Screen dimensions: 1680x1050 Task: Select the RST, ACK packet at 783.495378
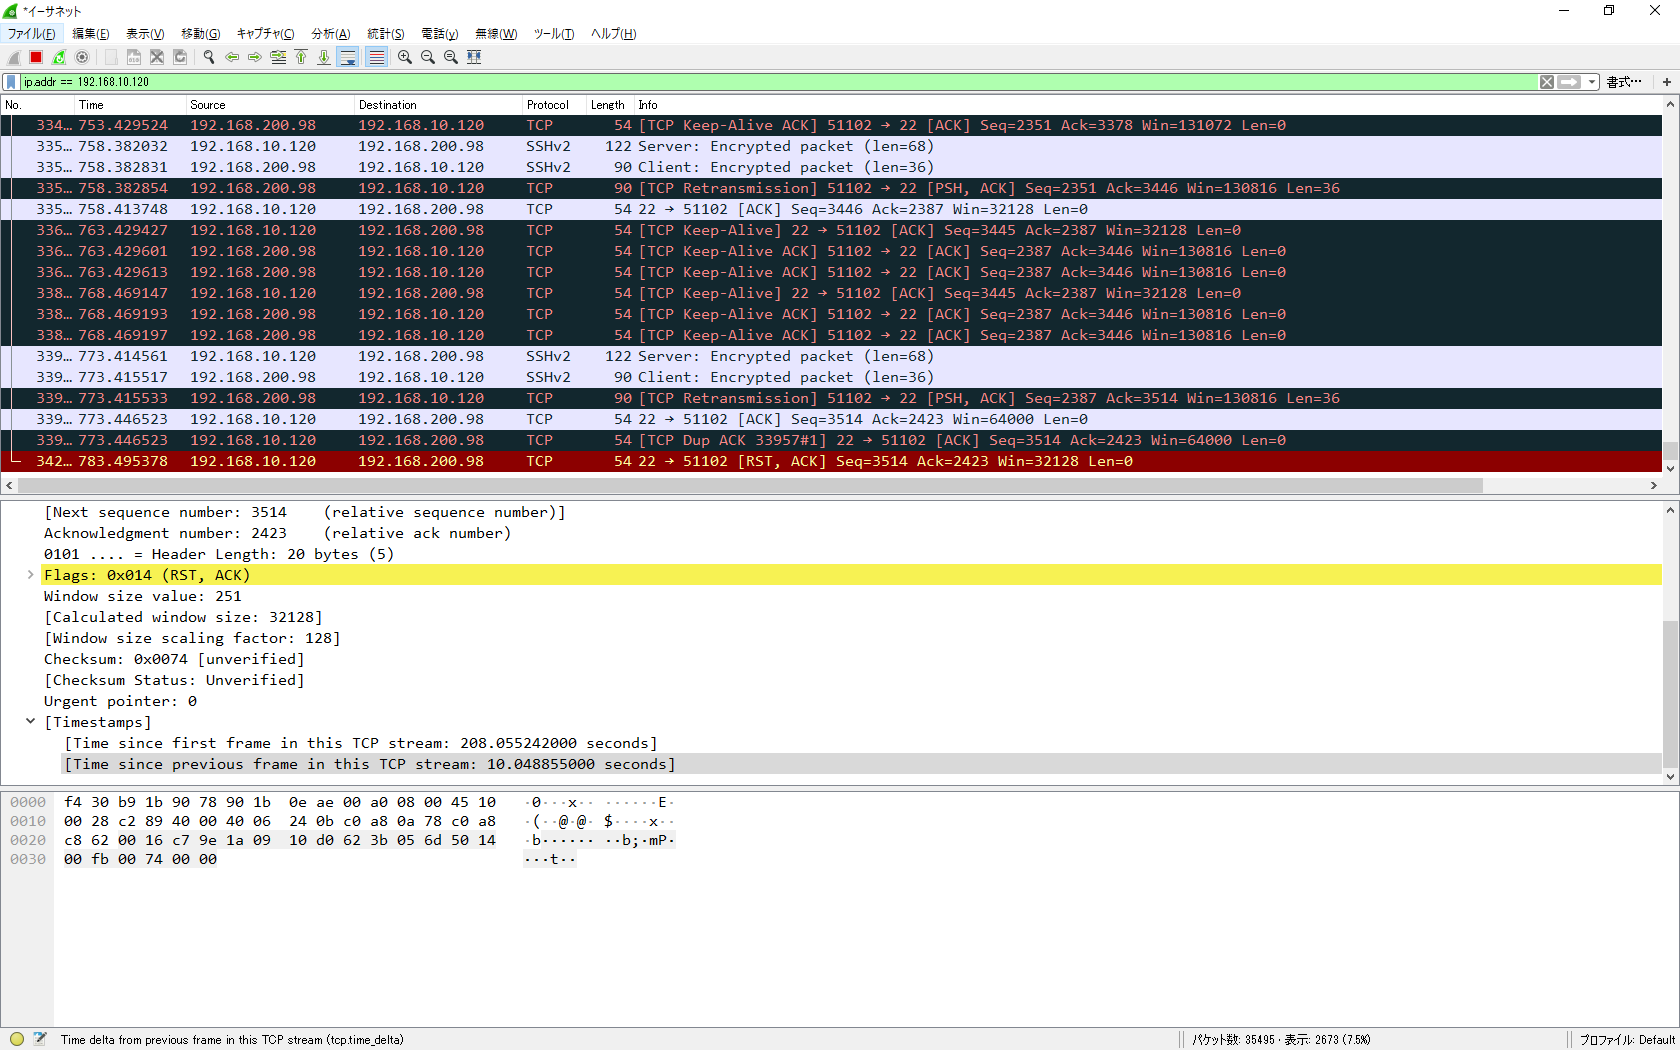832,461
